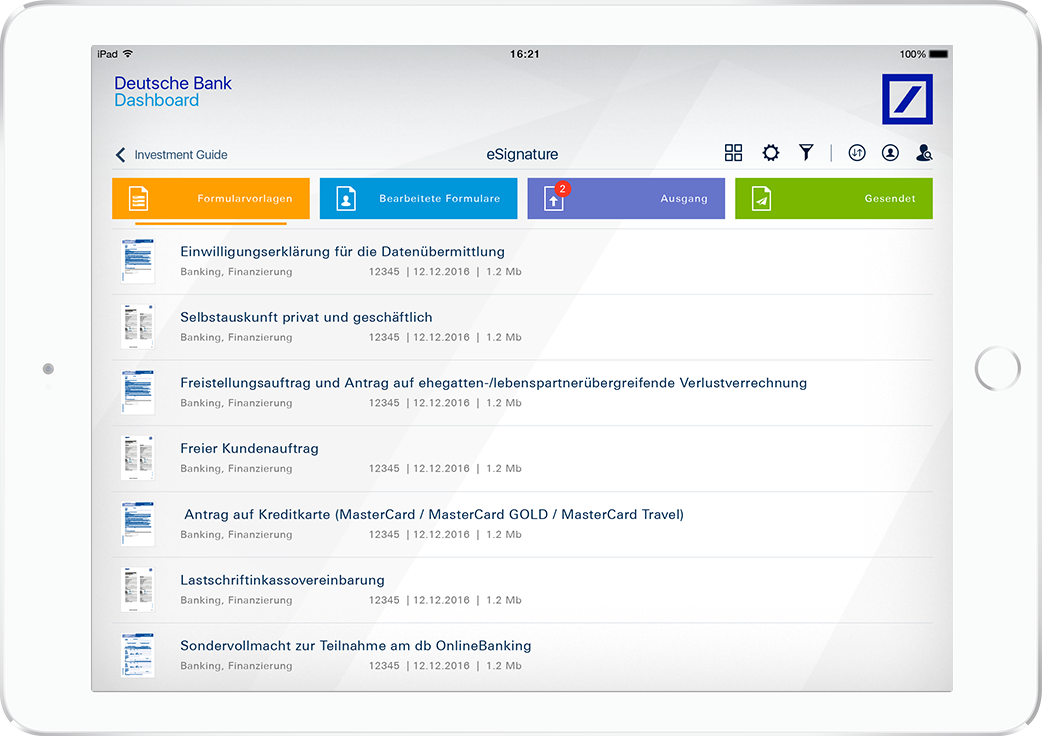Image resolution: width=1042 pixels, height=736 pixels.
Task: Click the filter funnel icon
Action: (806, 153)
